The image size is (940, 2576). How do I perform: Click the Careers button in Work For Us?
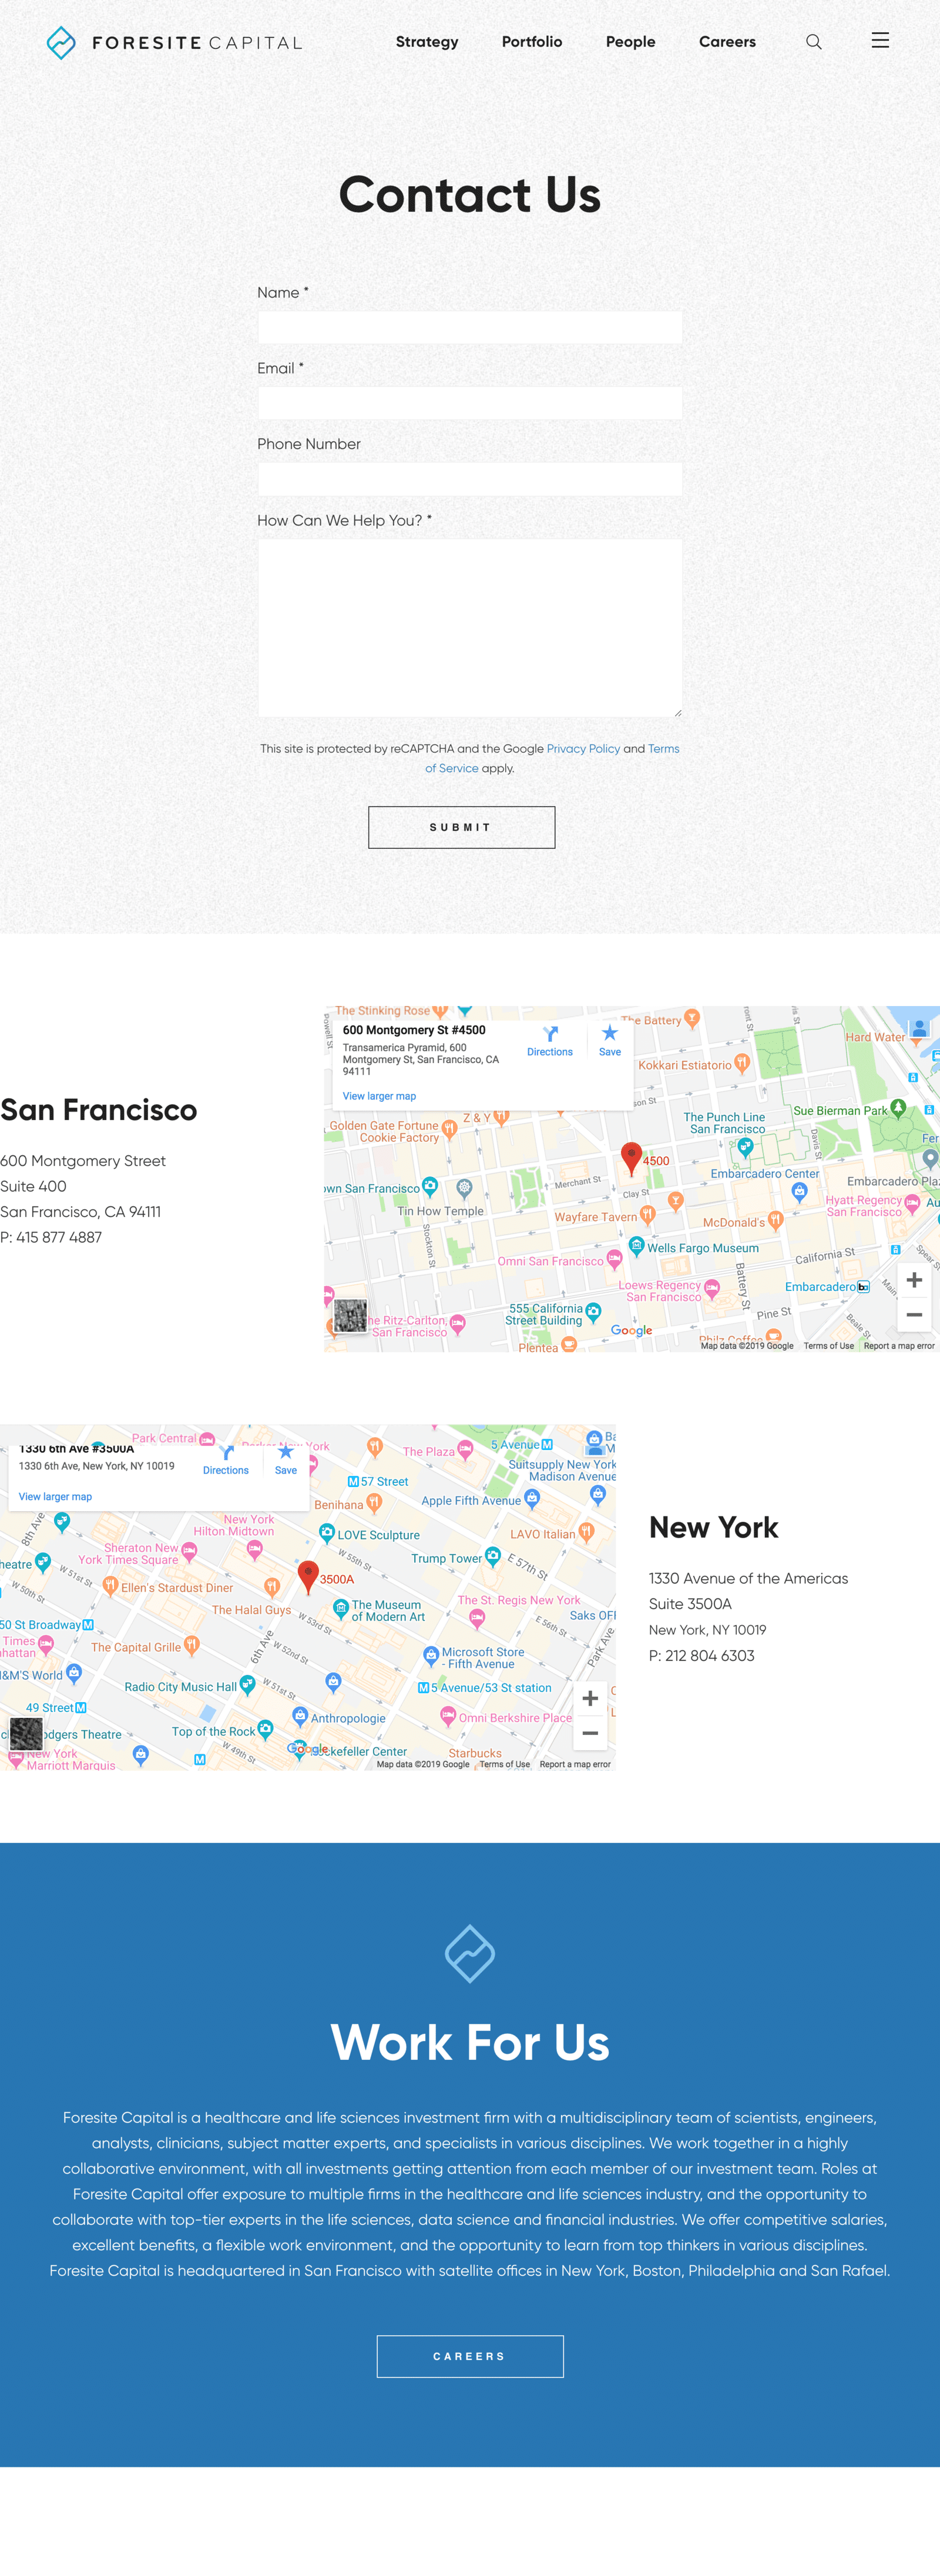coord(469,2356)
